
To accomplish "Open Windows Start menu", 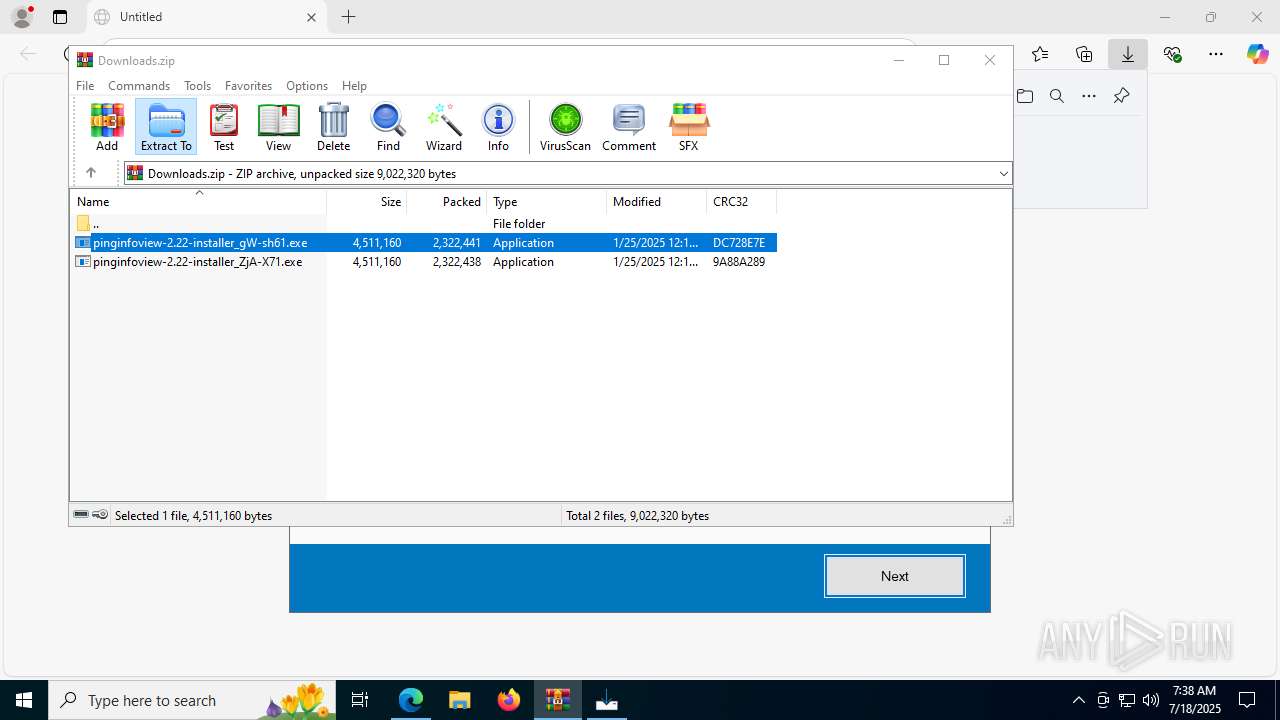I will click(24, 700).
